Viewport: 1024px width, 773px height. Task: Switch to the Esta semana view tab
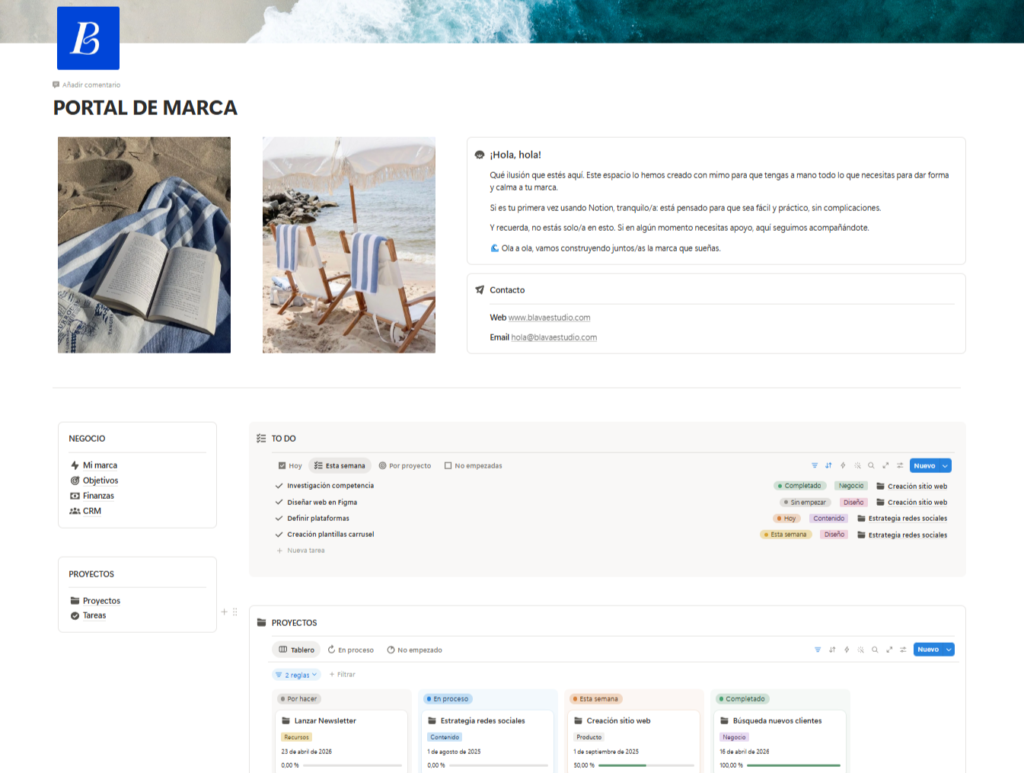click(x=340, y=465)
